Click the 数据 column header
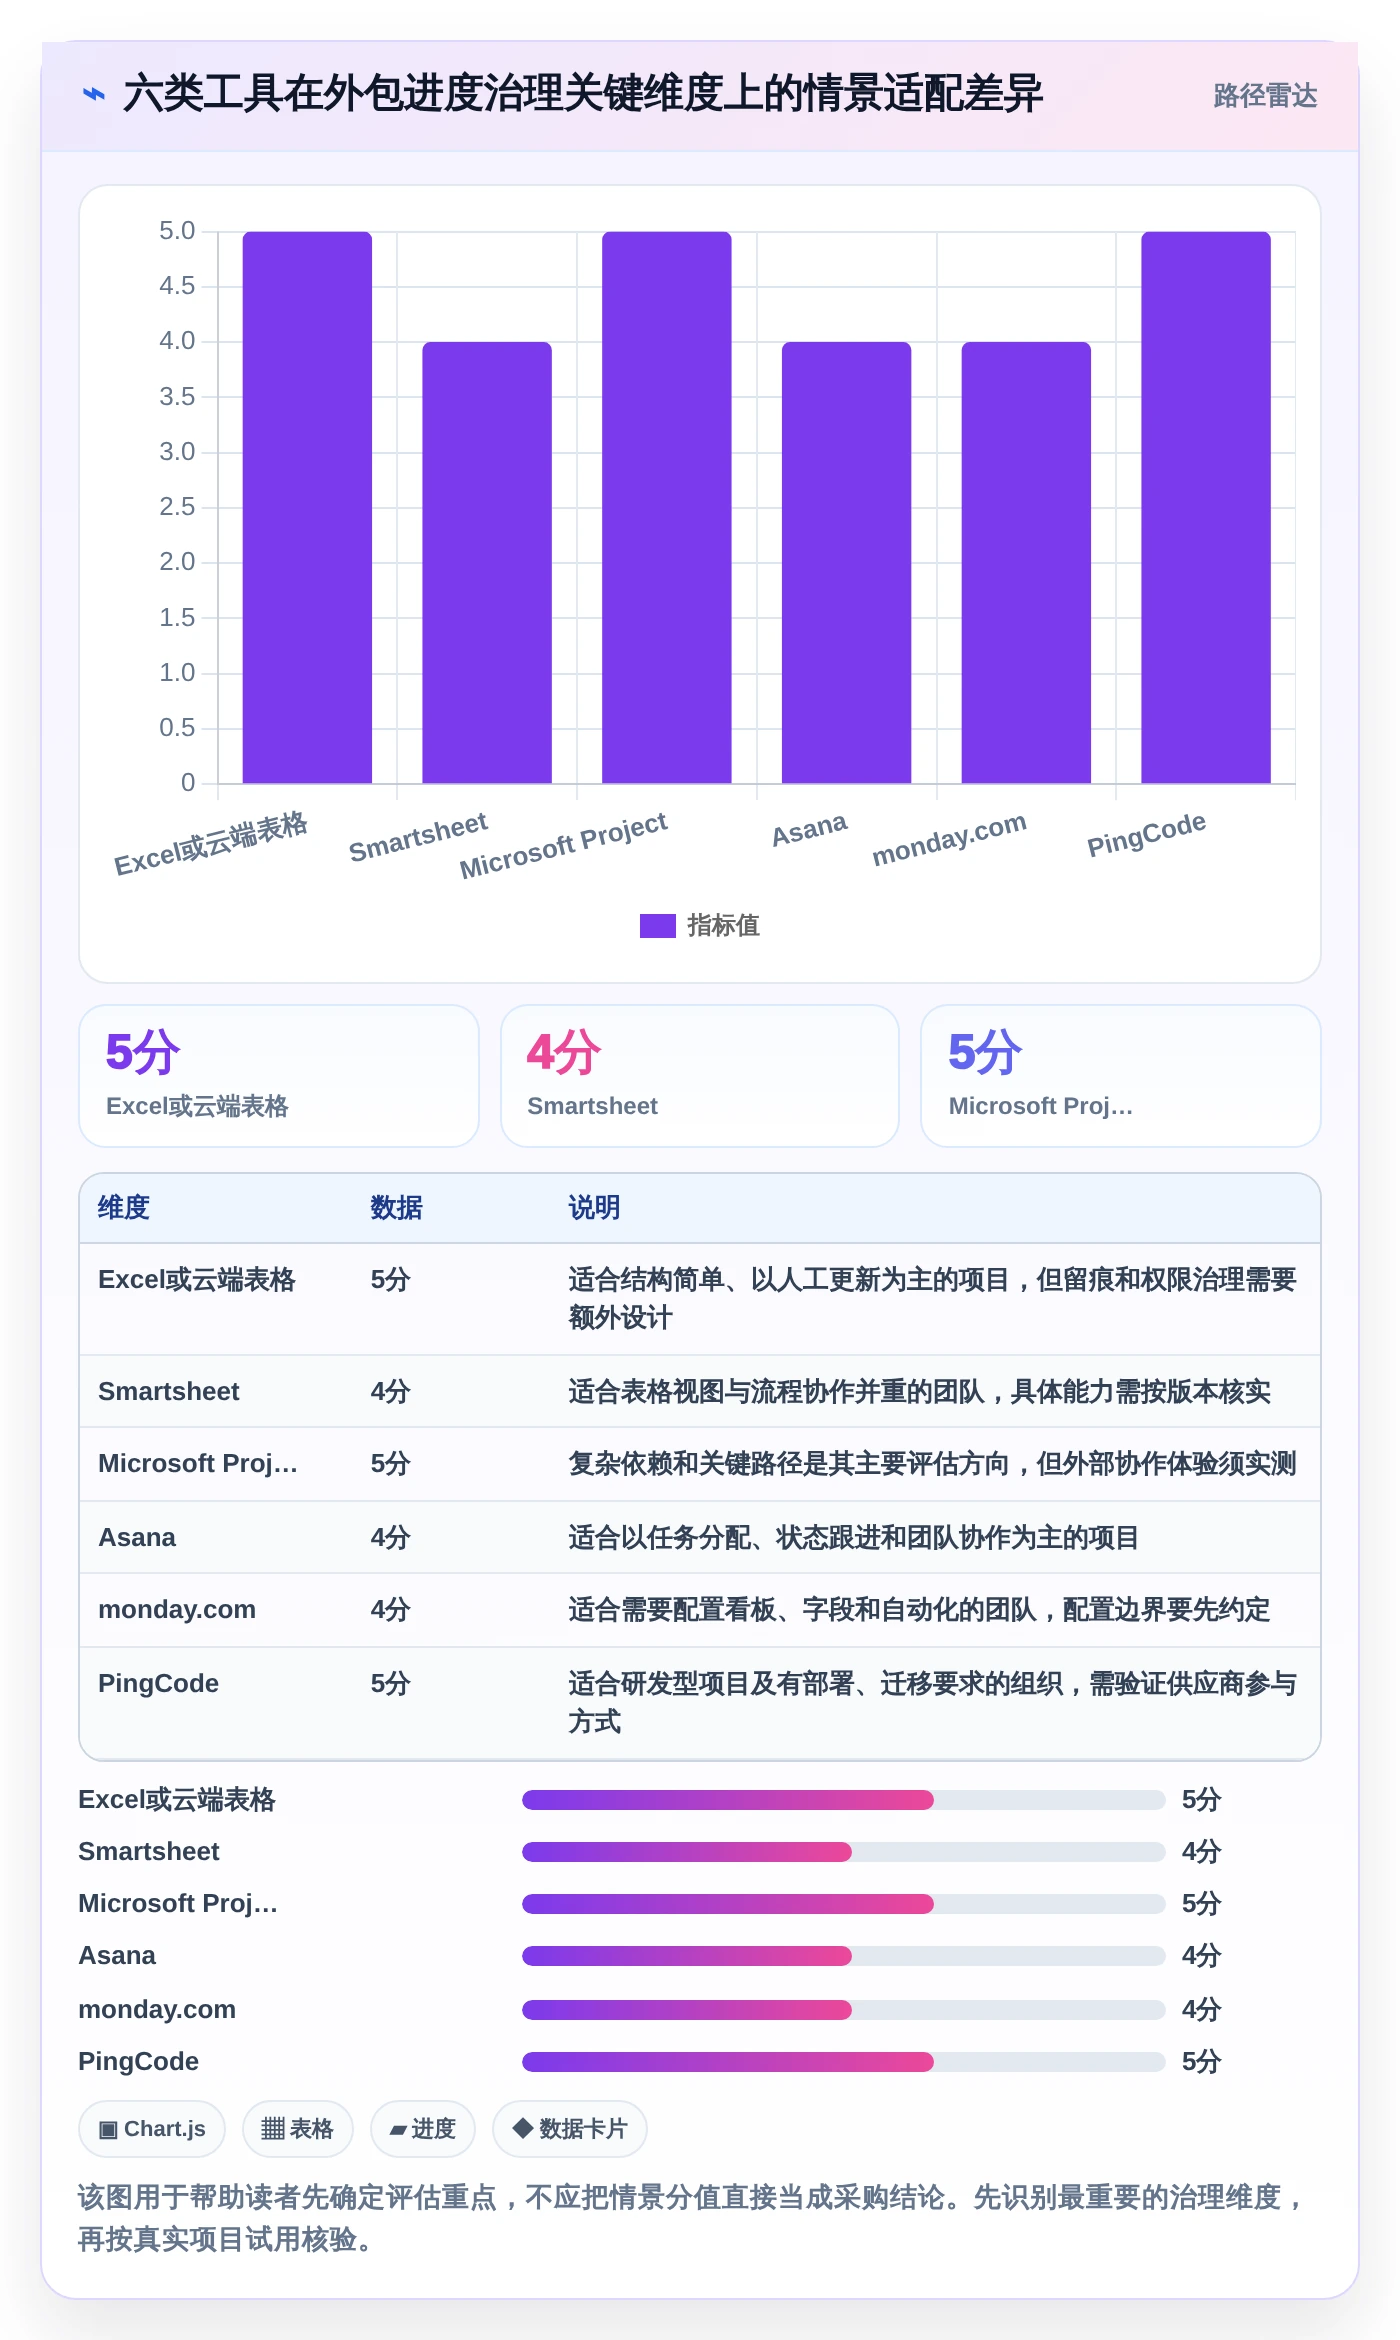This screenshot has width=1400, height=2340. click(x=396, y=1208)
